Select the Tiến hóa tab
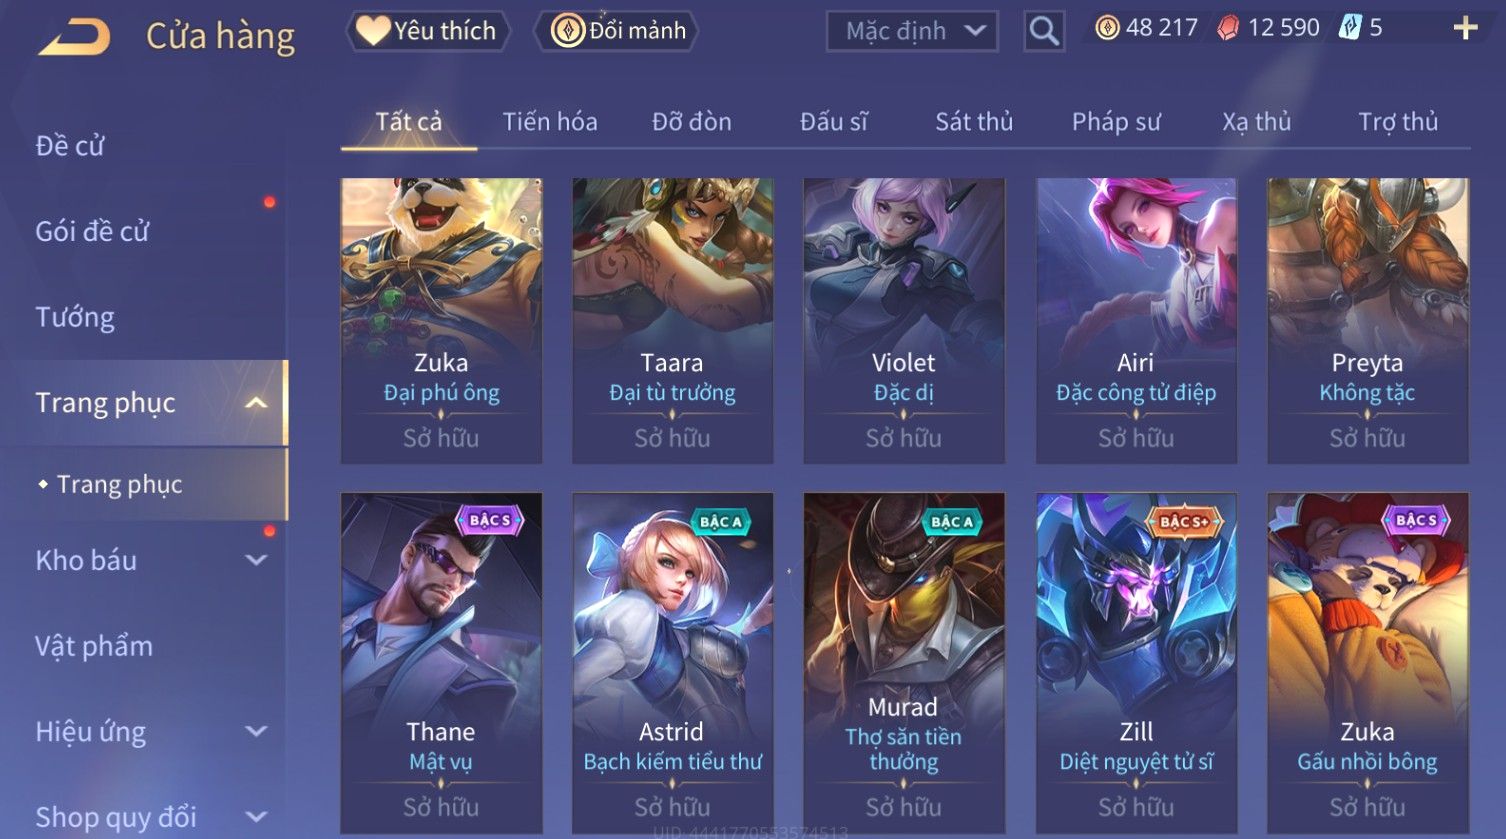 pyautogui.click(x=550, y=122)
